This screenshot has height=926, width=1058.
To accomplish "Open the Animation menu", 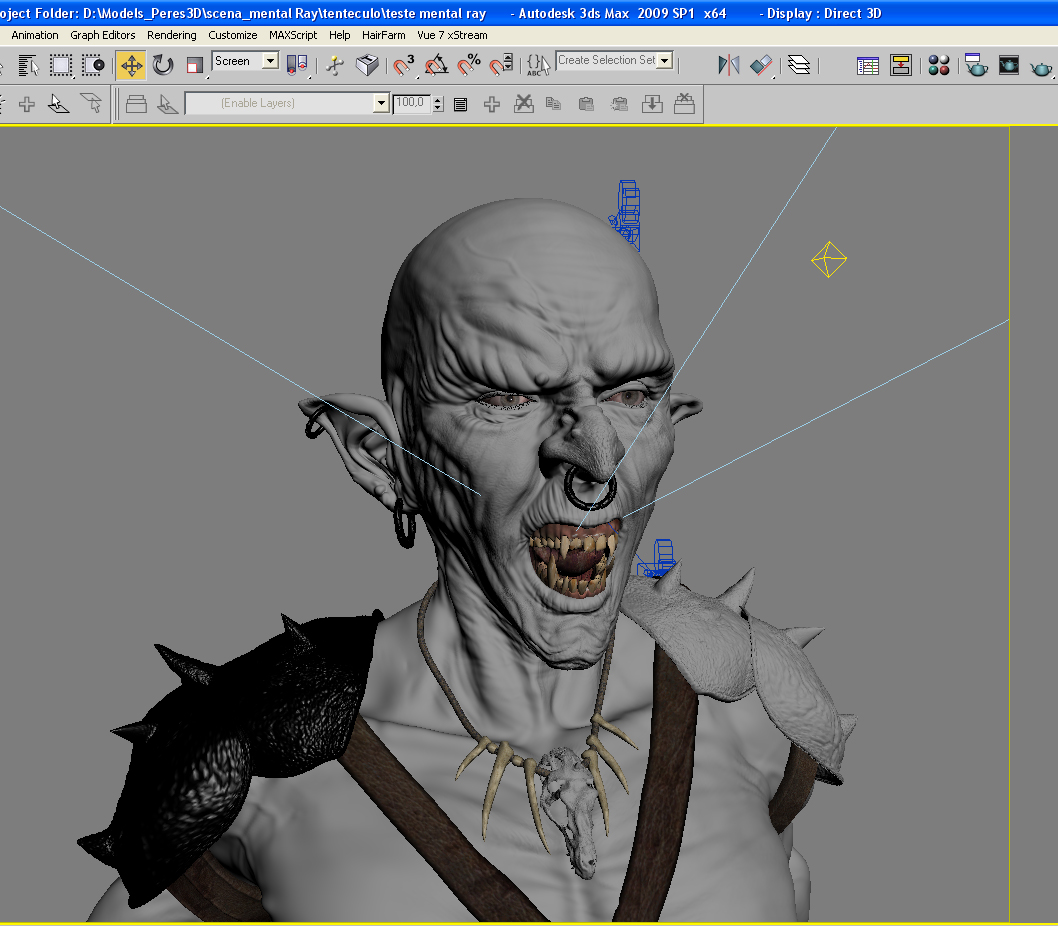I will tap(35, 35).
